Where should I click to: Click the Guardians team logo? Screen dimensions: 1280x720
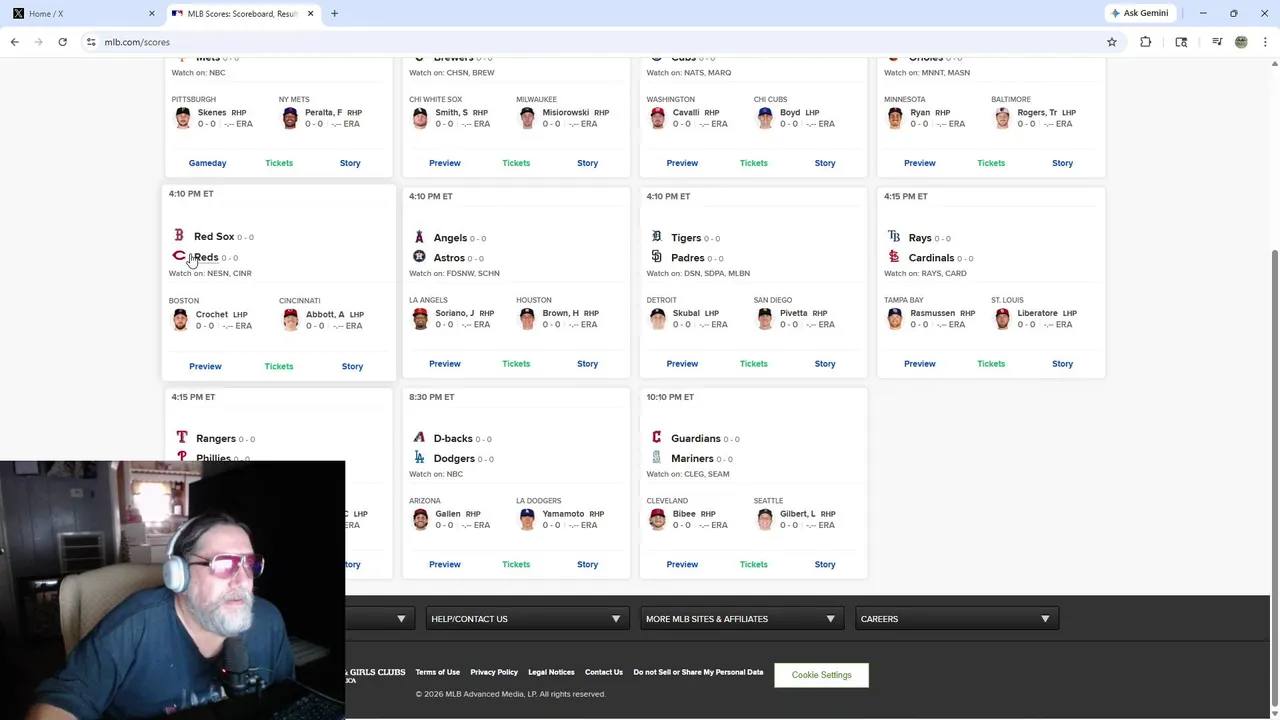[x=656, y=438]
